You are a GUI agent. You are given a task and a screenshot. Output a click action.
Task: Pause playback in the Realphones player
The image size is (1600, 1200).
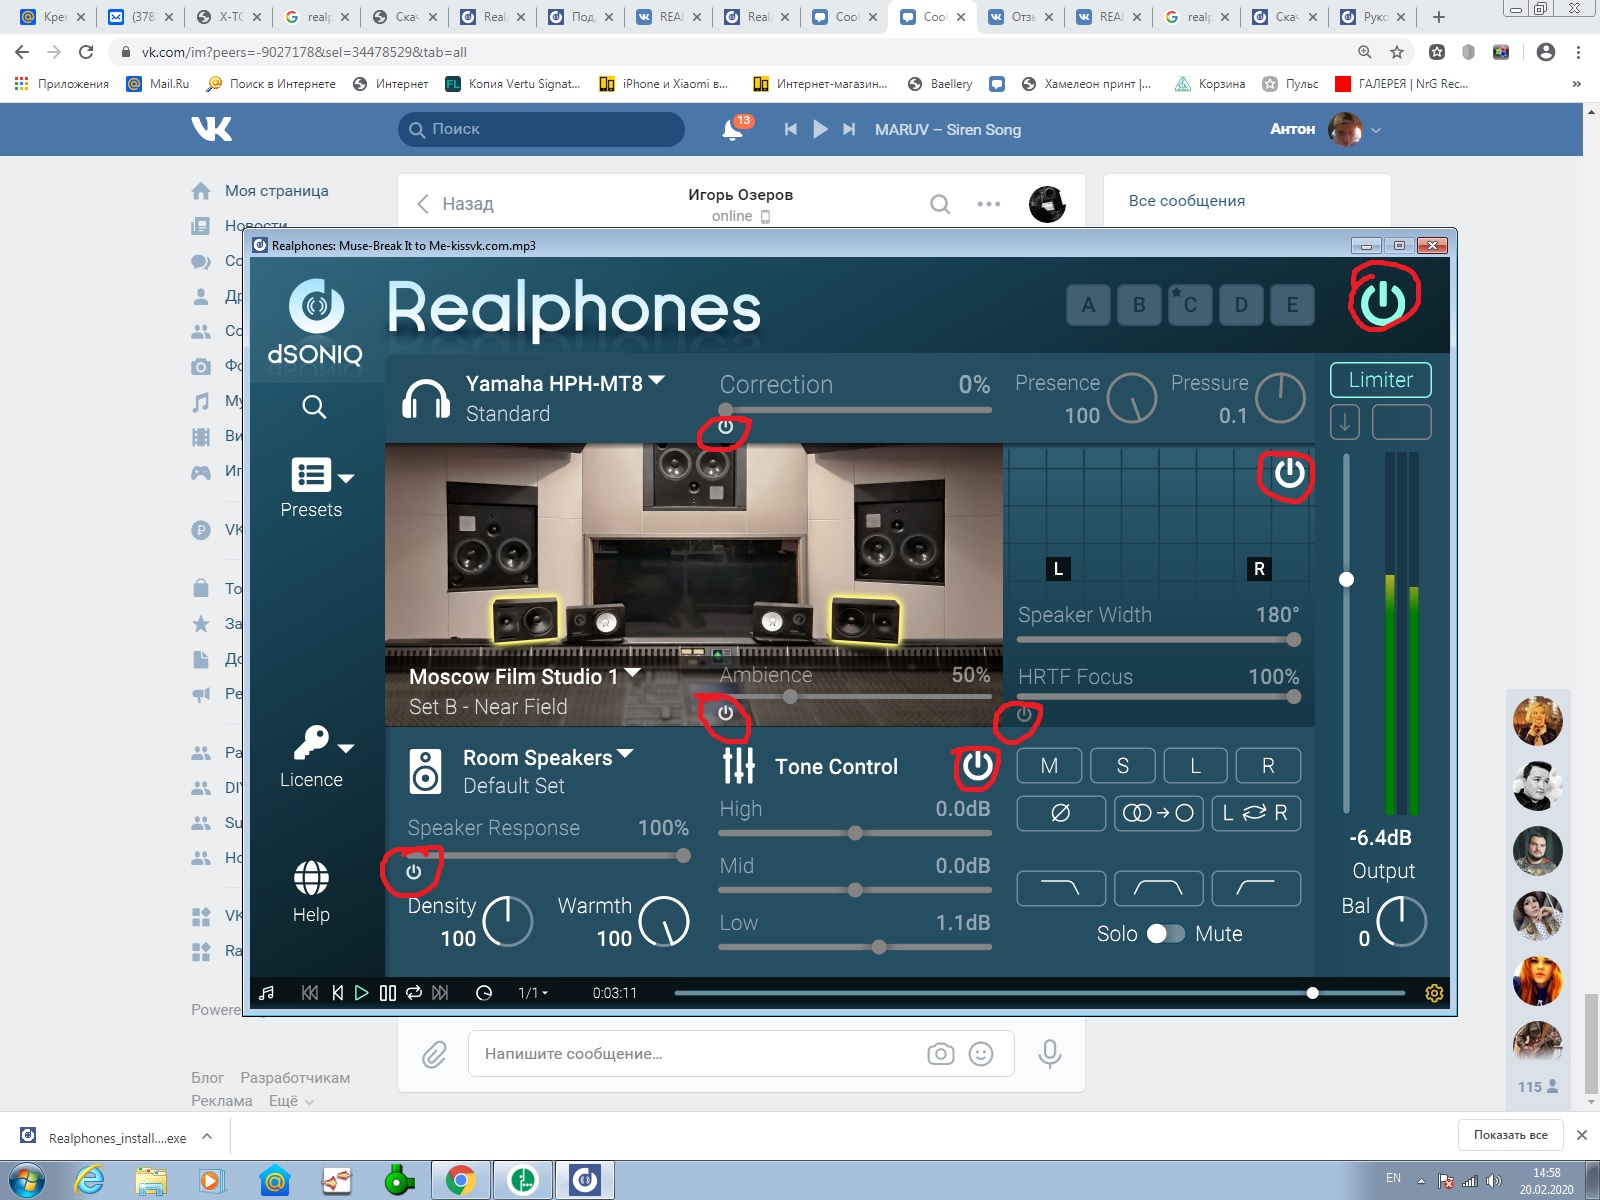(388, 993)
